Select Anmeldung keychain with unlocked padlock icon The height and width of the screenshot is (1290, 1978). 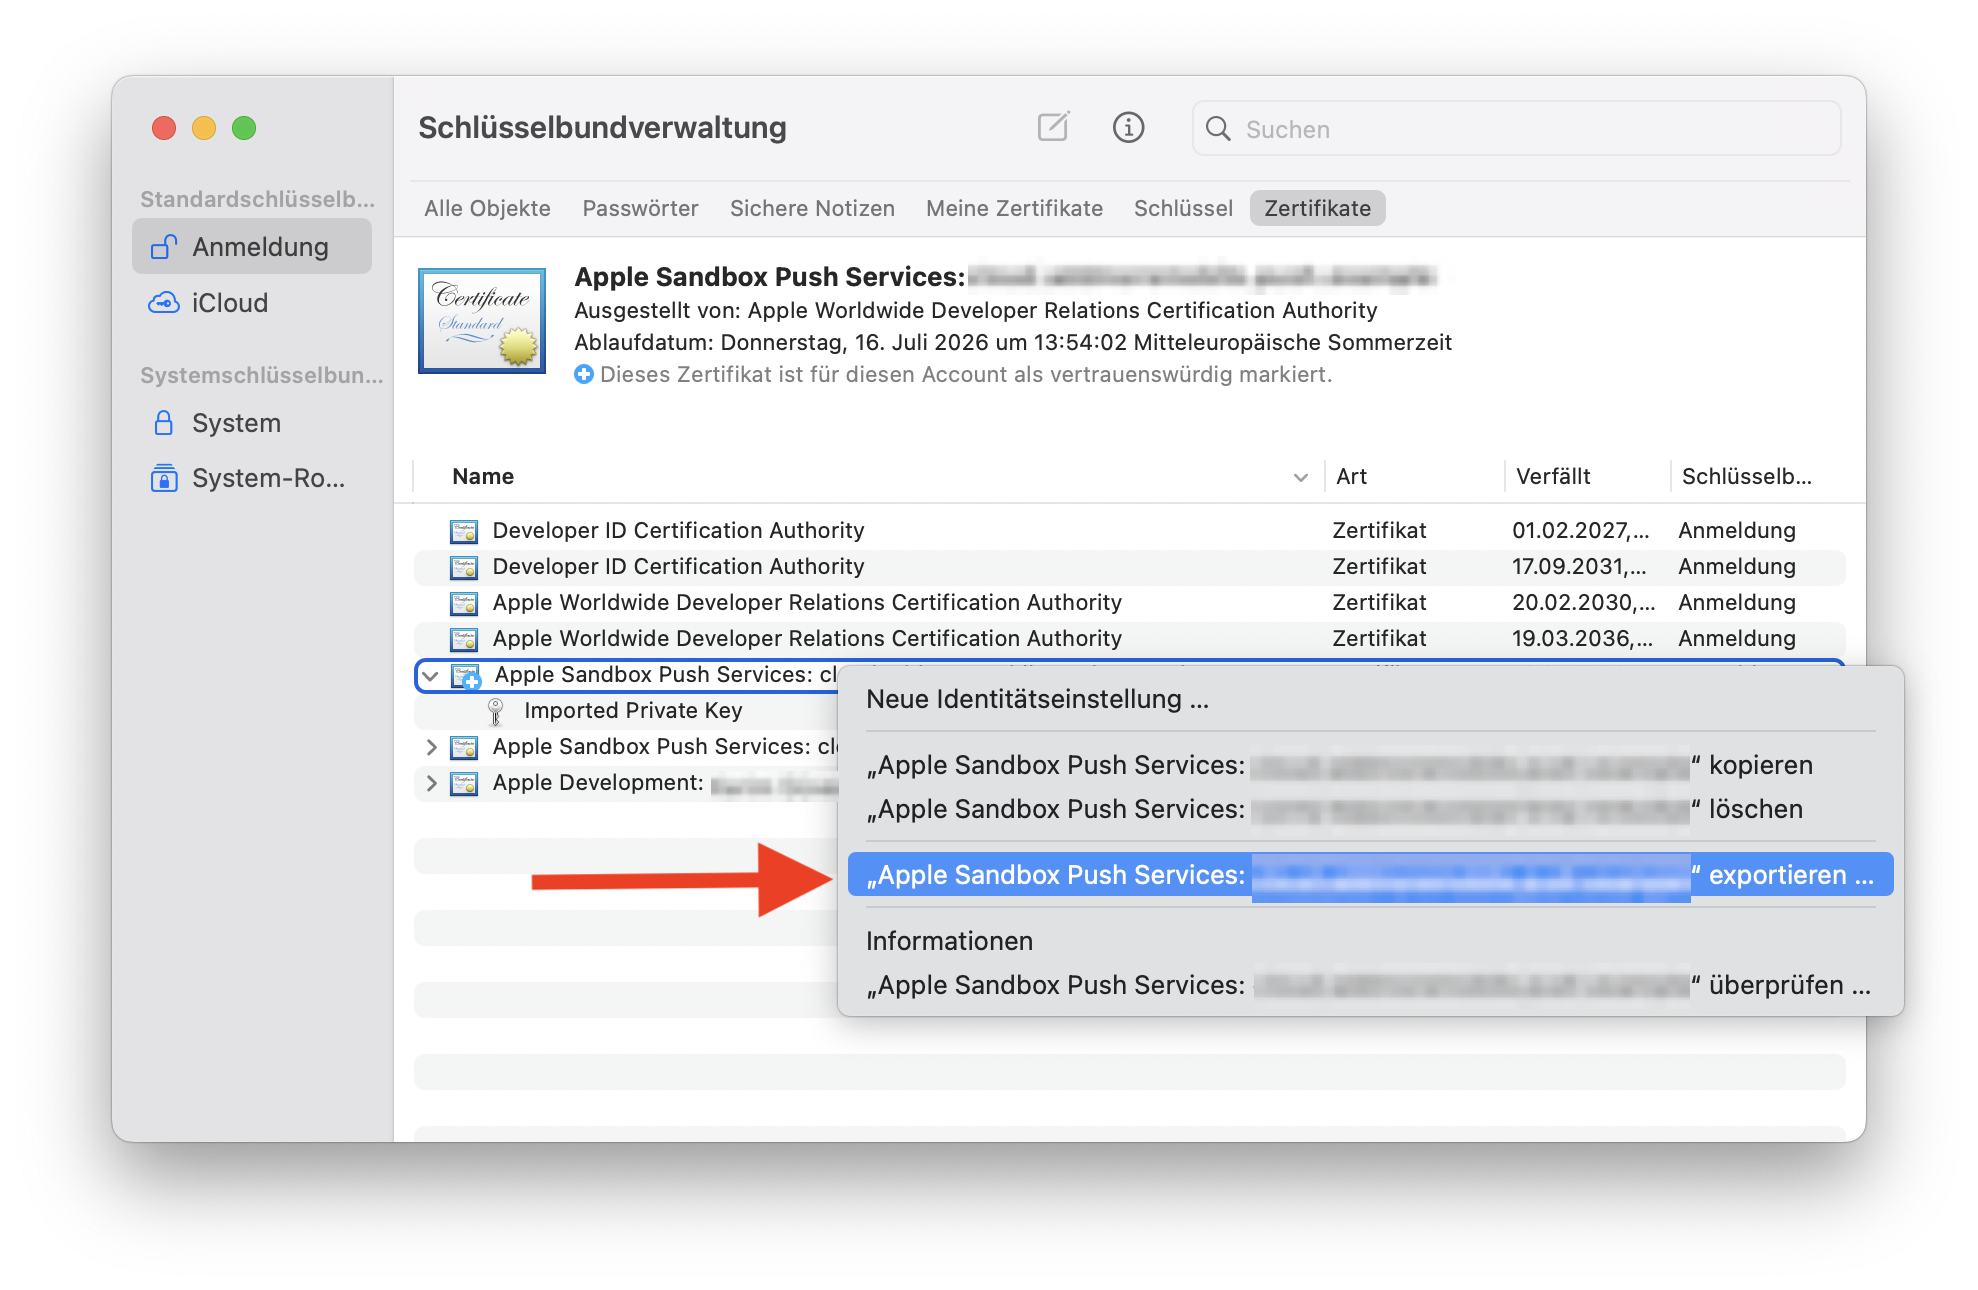252,246
